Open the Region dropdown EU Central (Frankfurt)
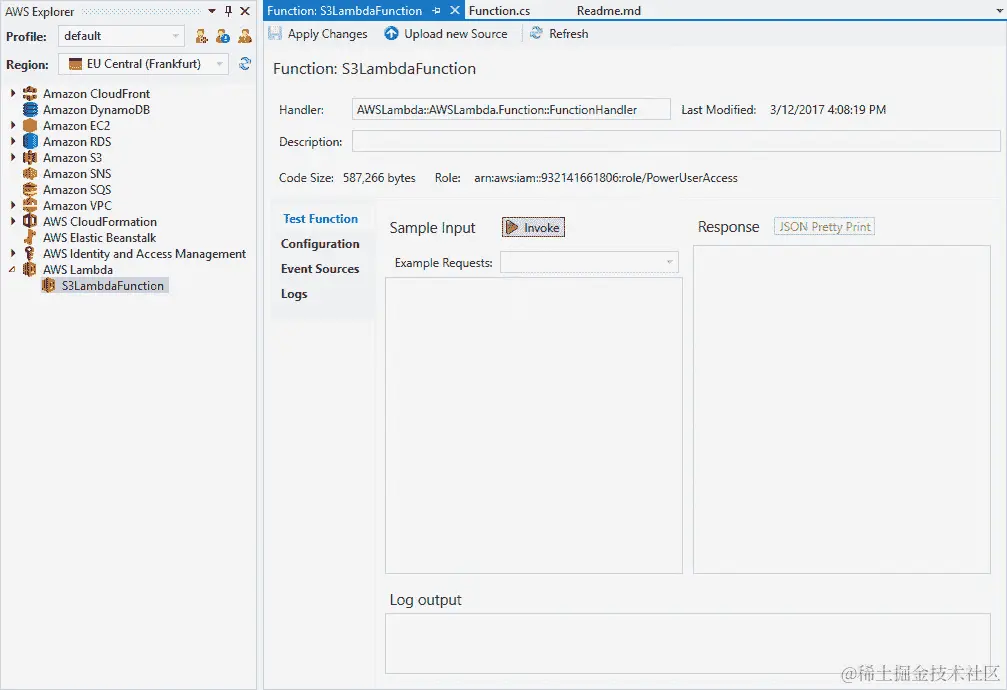The width and height of the screenshot is (1007, 690). tap(143, 64)
